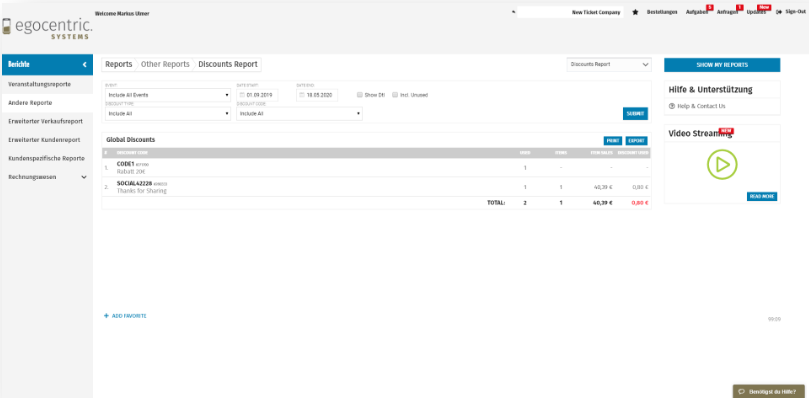Open Kundenspezifische Reporte in the sidebar

(47, 158)
